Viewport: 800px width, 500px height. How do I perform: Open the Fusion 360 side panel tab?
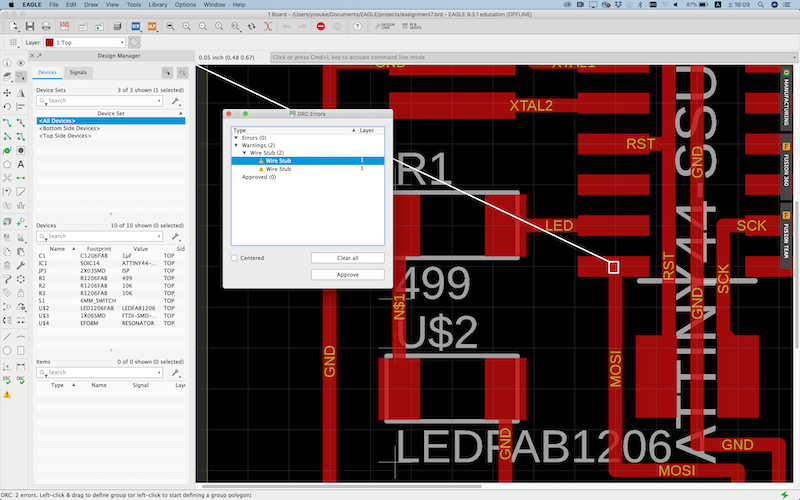pyautogui.click(x=786, y=166)
